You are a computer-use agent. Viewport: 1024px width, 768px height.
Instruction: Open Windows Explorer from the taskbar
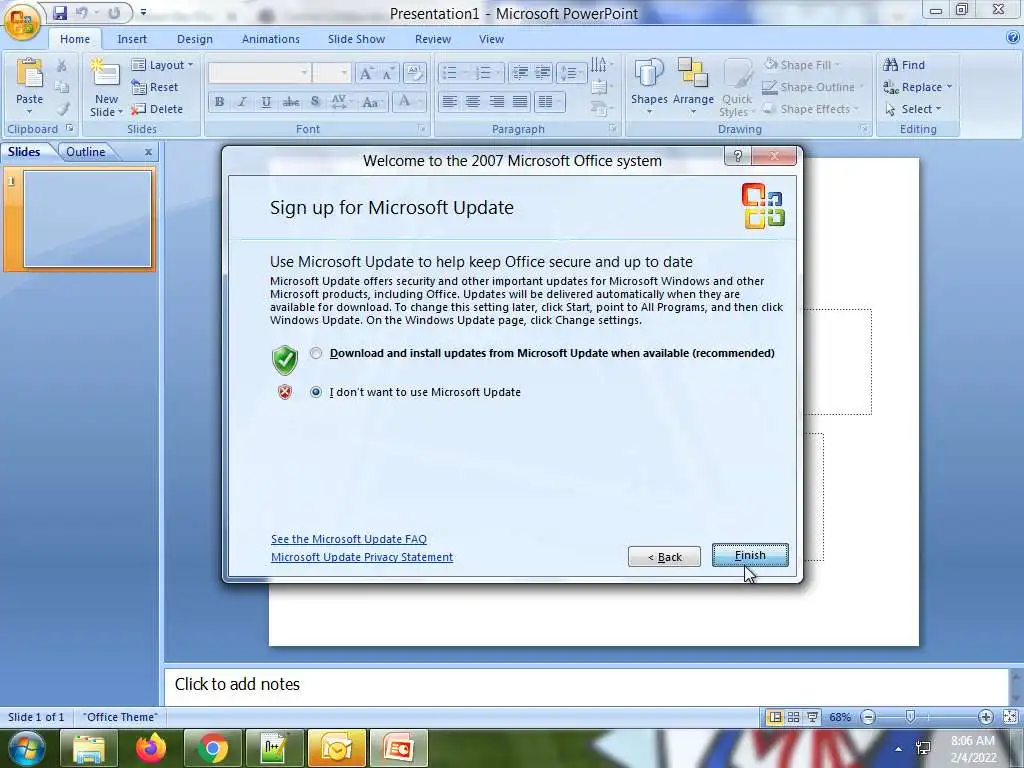pyautogui.click(x=89, y=748)
